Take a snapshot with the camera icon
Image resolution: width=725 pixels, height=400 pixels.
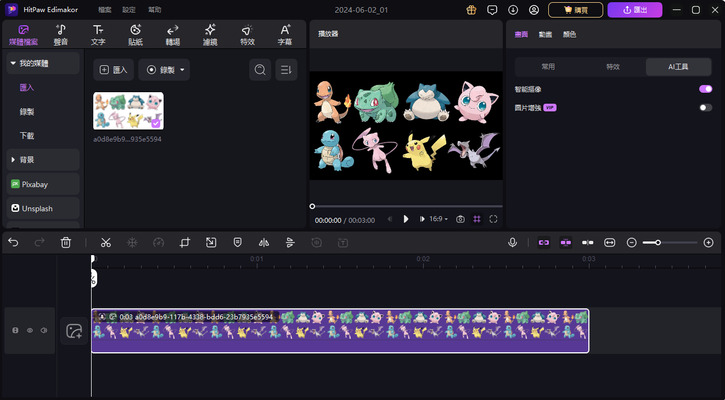[x=460, y=218]
